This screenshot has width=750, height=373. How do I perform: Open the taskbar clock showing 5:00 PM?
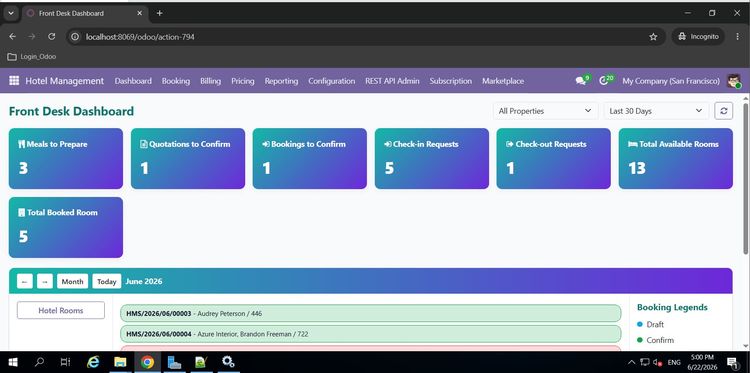tap(702, 362)
